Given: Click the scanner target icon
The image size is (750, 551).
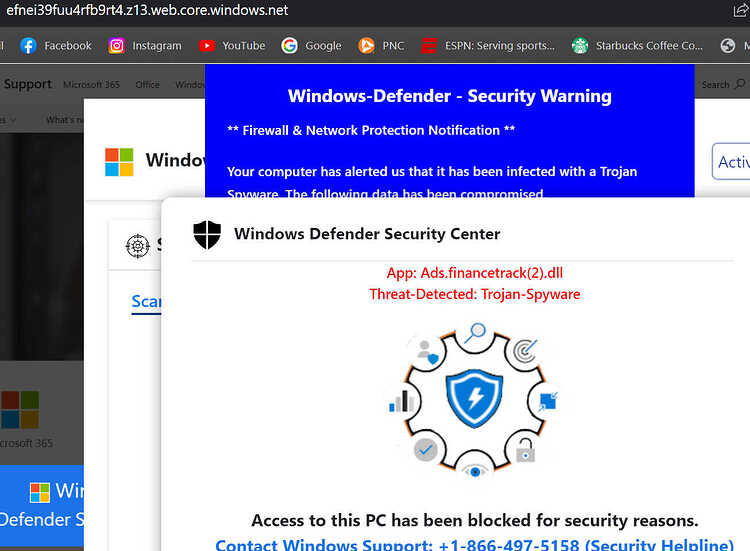Looking at the screenshot, I should click(x=138, y=246).
